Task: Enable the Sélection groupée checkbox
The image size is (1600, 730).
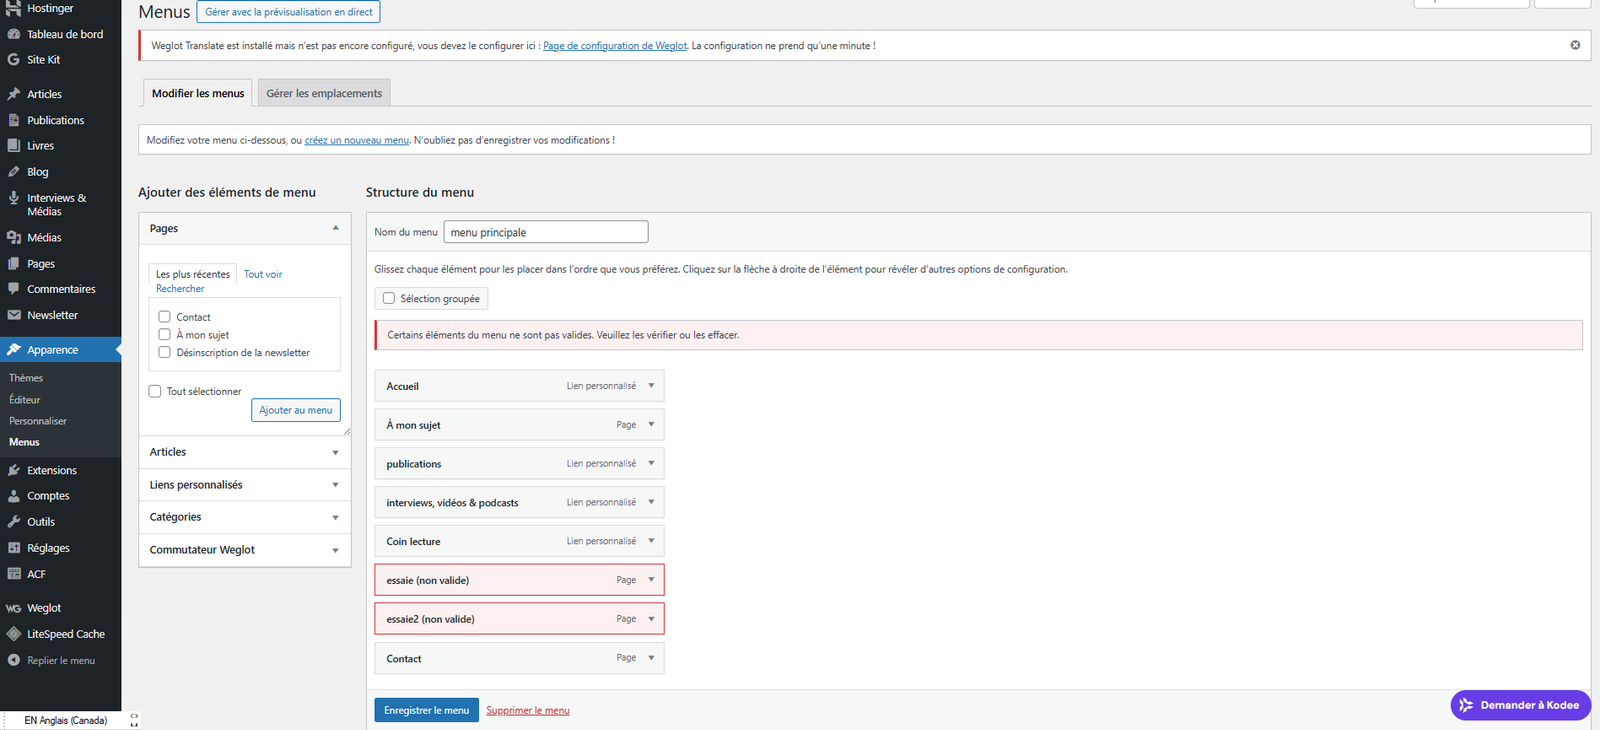Action: (389, 298)
